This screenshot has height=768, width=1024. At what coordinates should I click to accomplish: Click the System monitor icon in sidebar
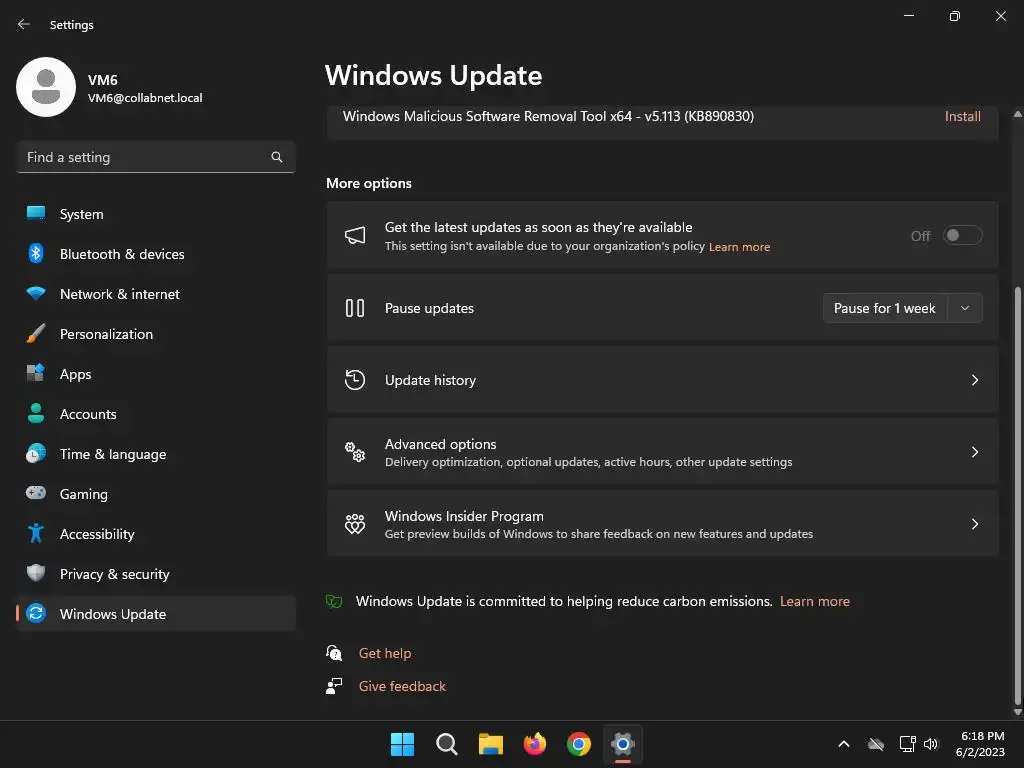coord(36,214)
